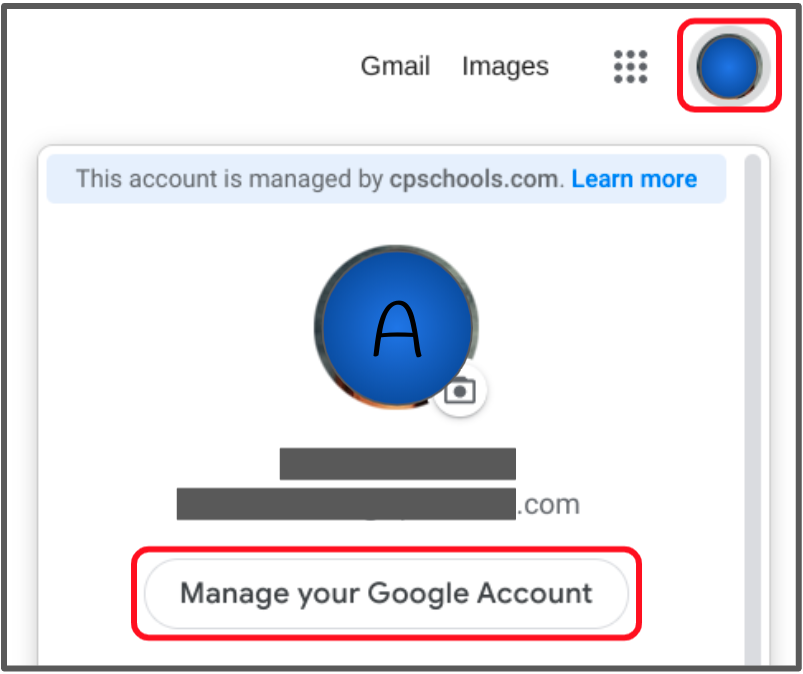Image resolution: width=803 pixels, height=674 pixels.
Task: Click the large account profile picture with letter A
Action: pos(397,323)
